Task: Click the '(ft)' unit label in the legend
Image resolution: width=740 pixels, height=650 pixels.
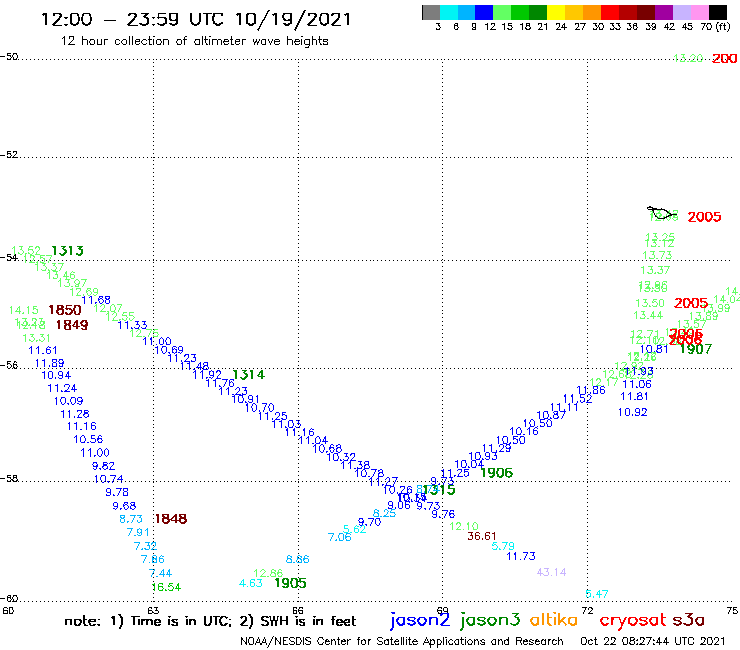Action: (723, 26)
